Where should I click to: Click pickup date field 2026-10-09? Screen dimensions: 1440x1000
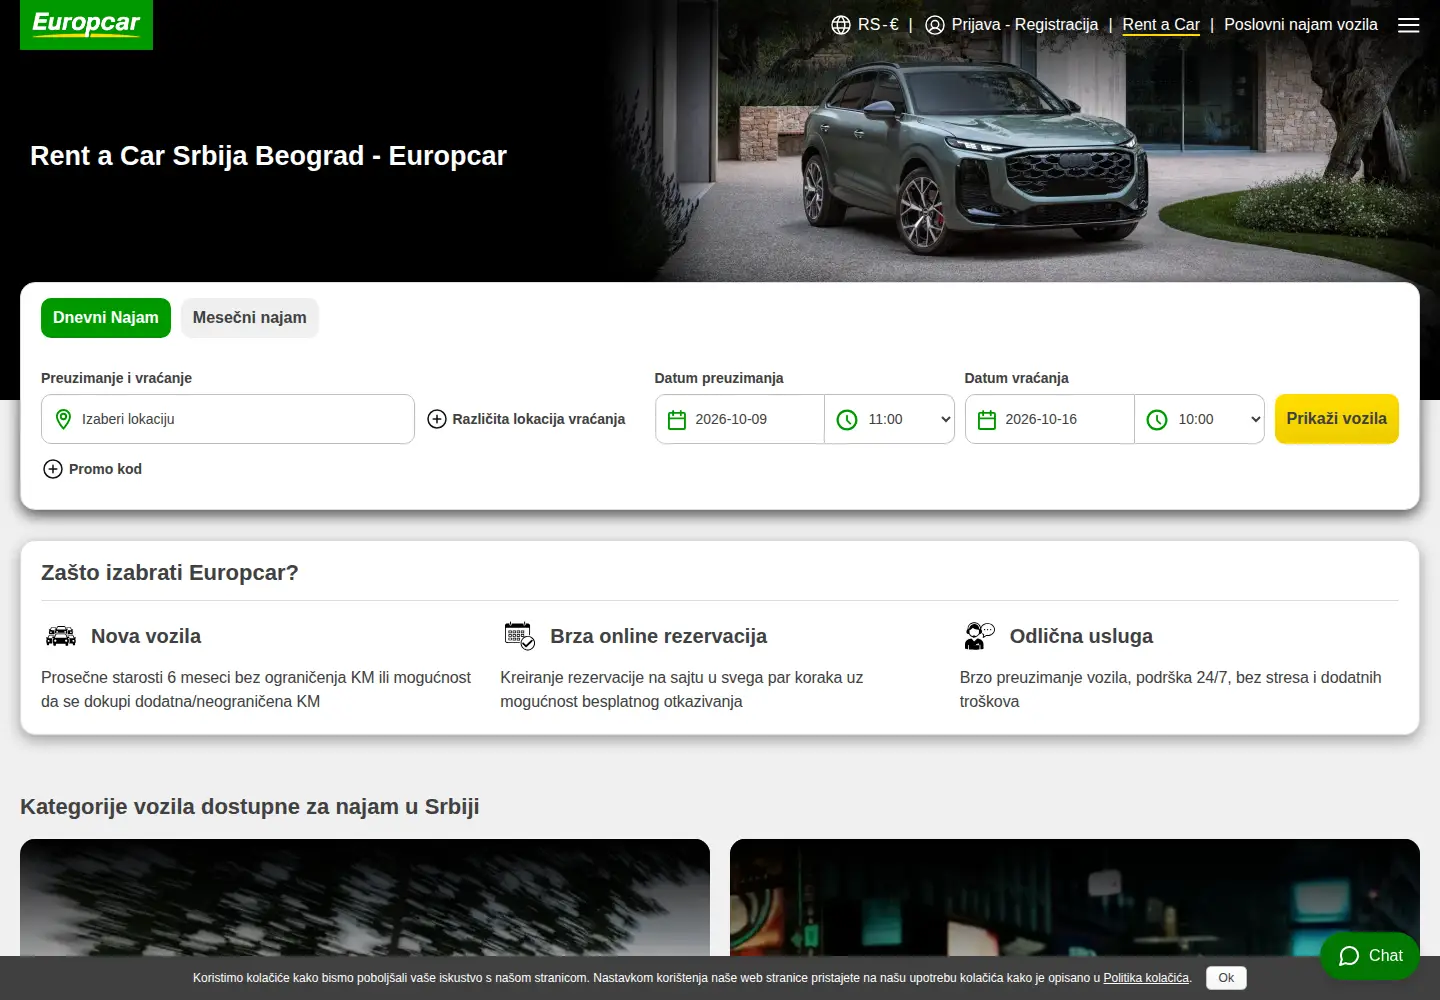click(x=740, y=419)
